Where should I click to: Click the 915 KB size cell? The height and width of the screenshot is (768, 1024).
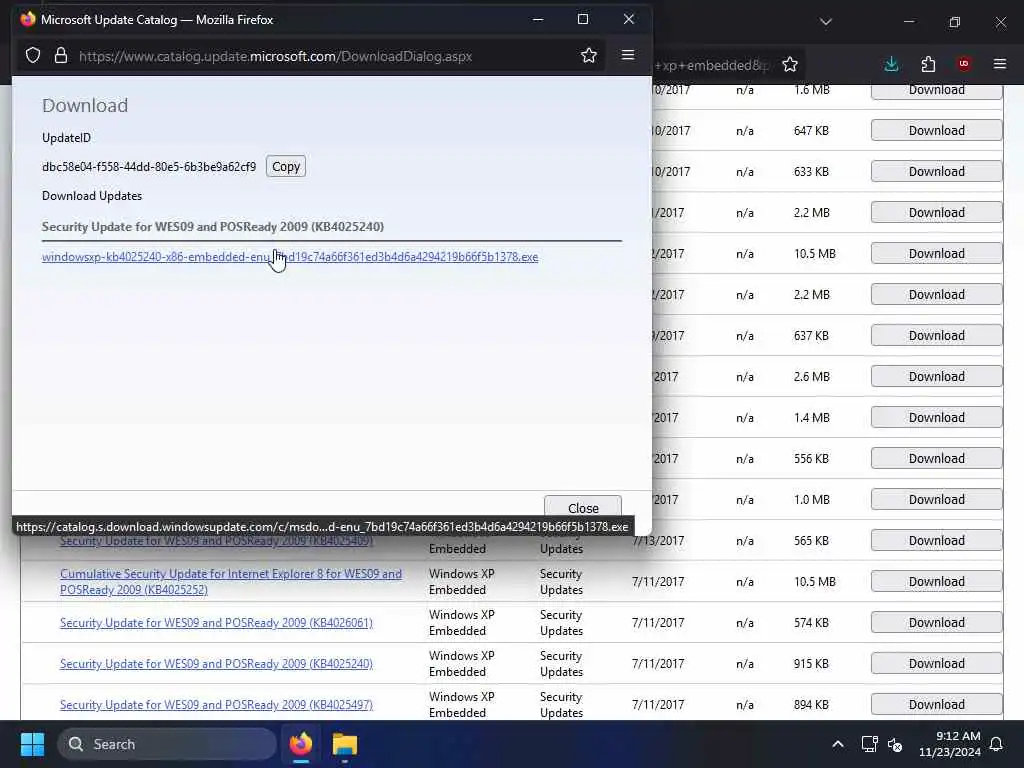(x=811, y=664)
